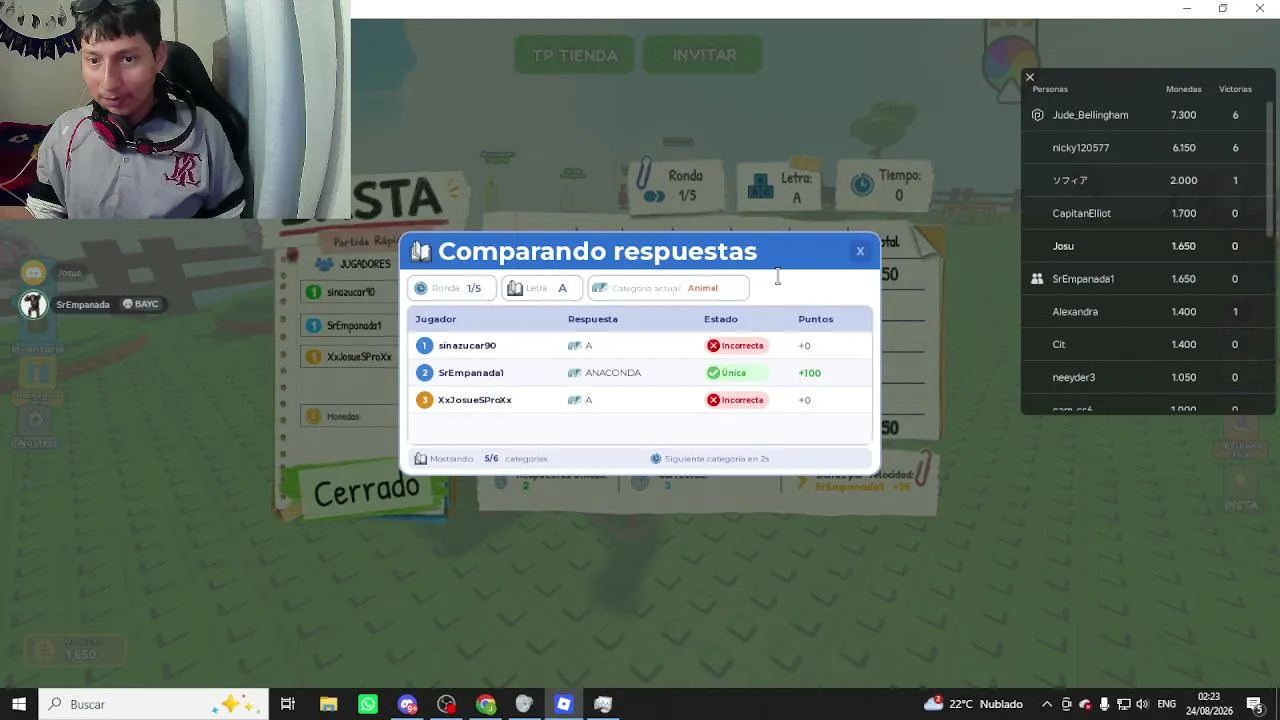Click the Monedas column header
Viewport: 1280px width, 720px height.
coord(1183,89)
